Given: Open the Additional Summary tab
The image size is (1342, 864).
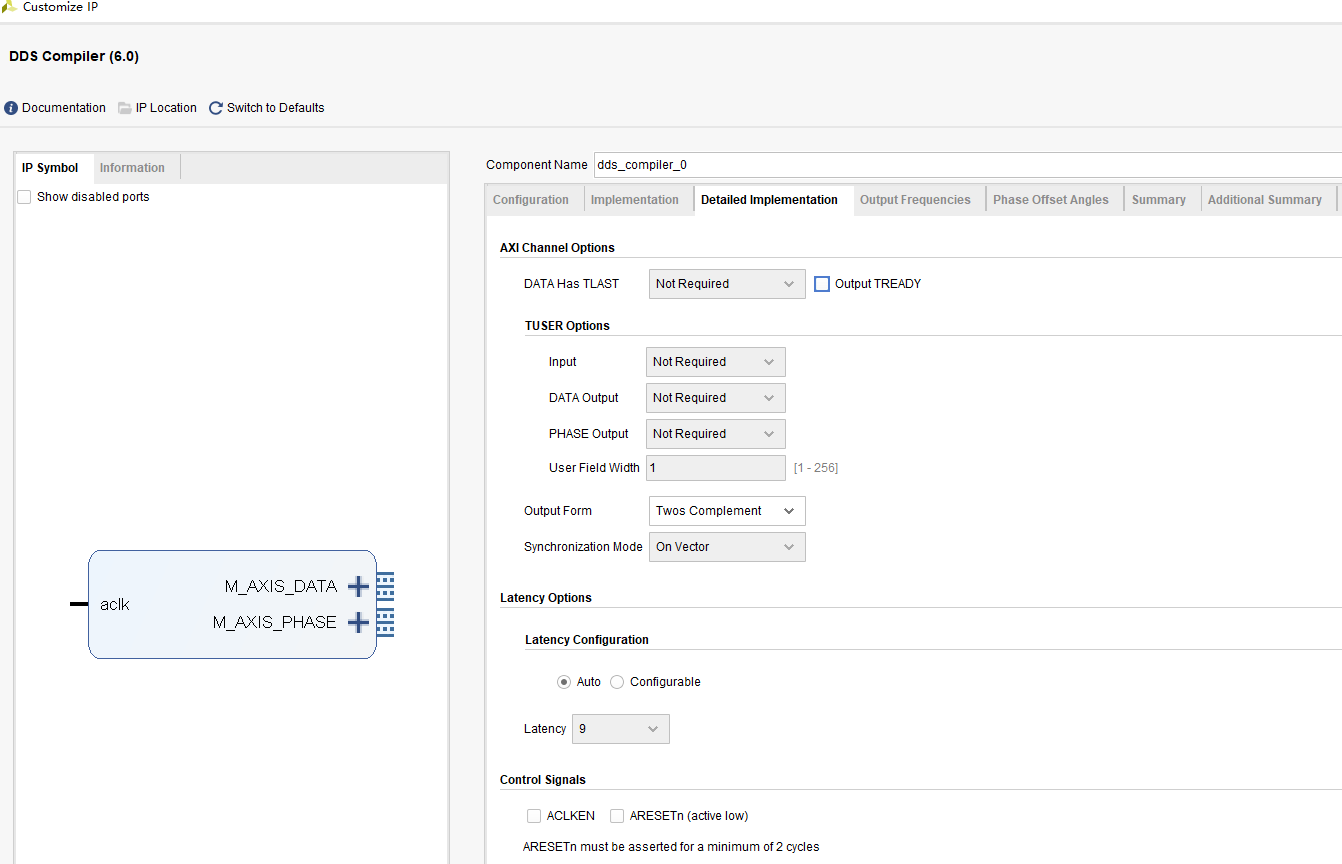Looking at the screenshot, I should pyautogui.click(x=1265, y=200).
